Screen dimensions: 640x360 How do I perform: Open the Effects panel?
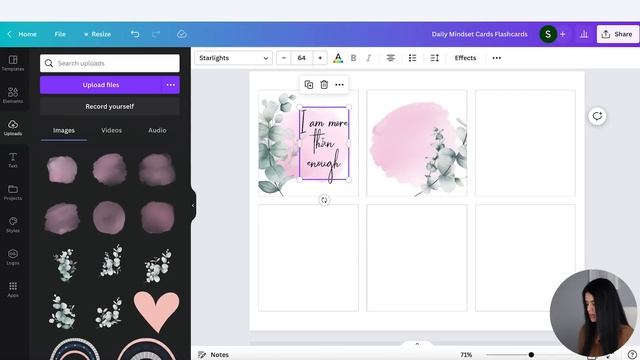(x=465, y=58)
